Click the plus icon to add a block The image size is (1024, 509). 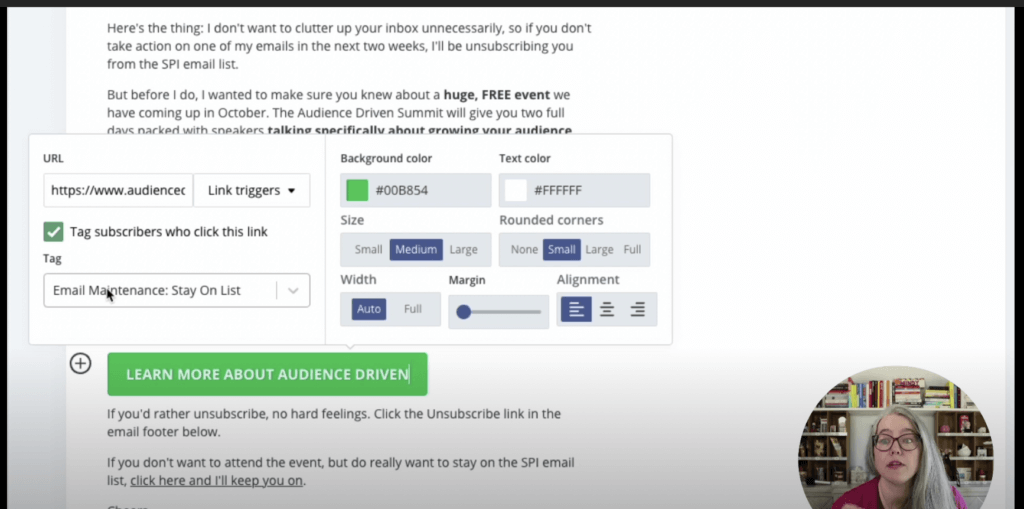coord(80,363)
